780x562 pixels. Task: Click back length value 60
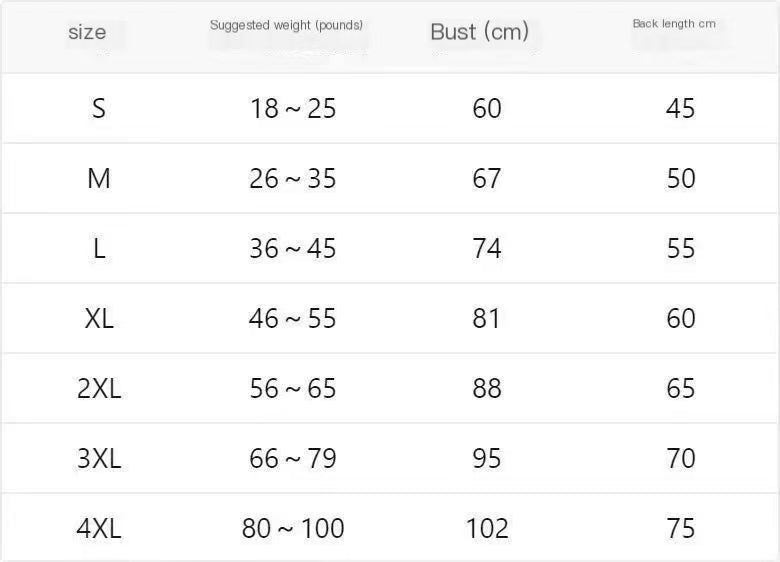(x=680, y=318)
